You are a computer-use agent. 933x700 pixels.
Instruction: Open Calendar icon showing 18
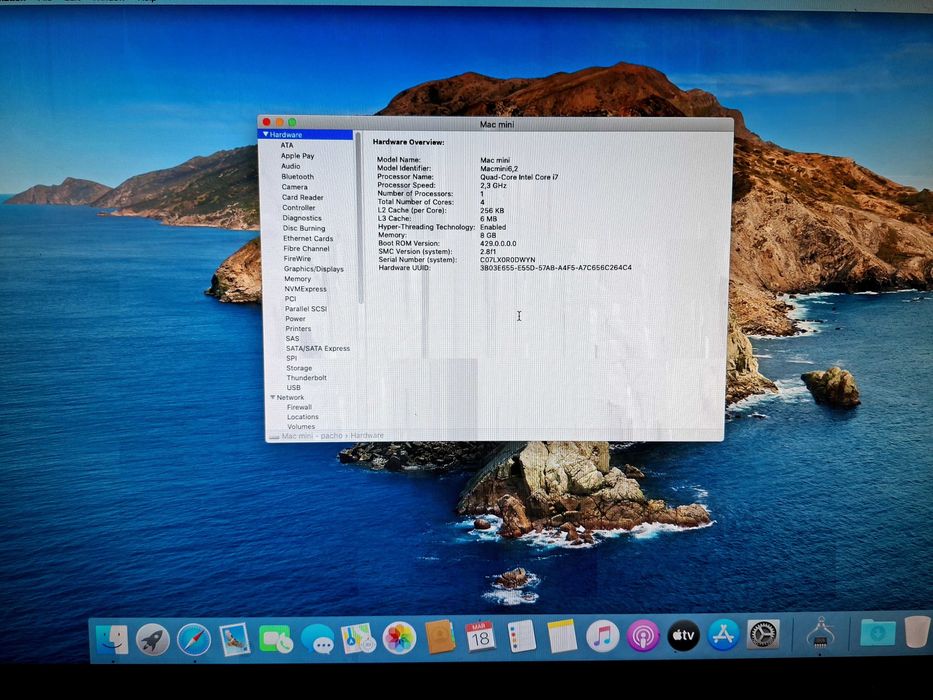click(x=480, y=637)
